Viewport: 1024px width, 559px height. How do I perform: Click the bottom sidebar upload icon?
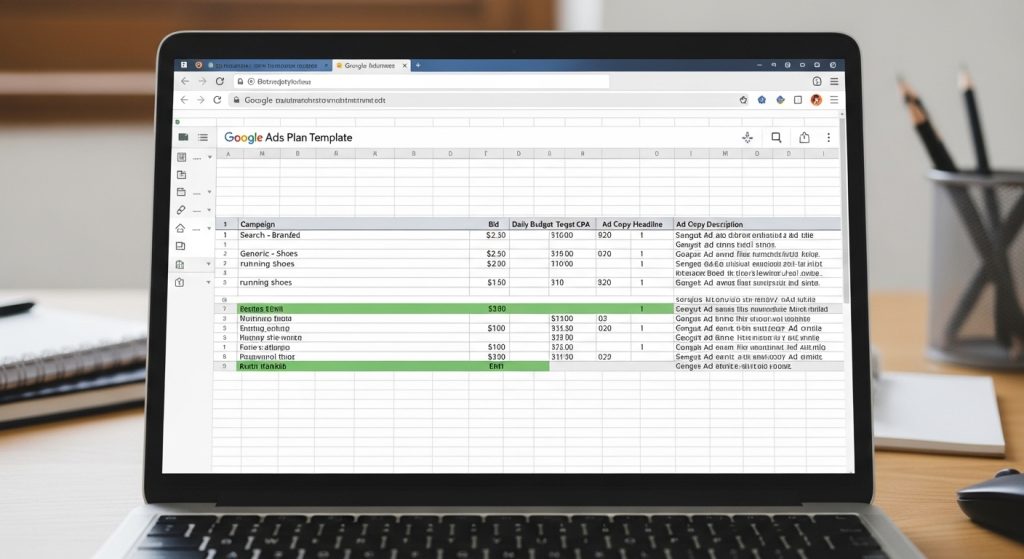[180, 282]
